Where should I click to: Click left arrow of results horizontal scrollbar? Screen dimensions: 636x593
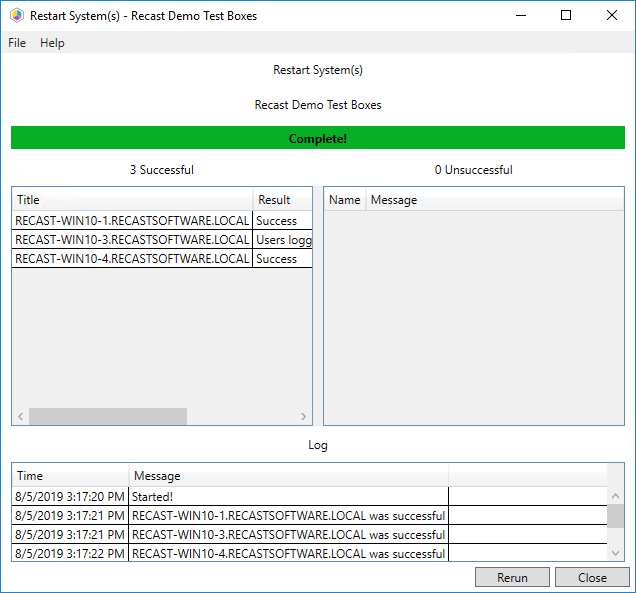coord(21,416)
